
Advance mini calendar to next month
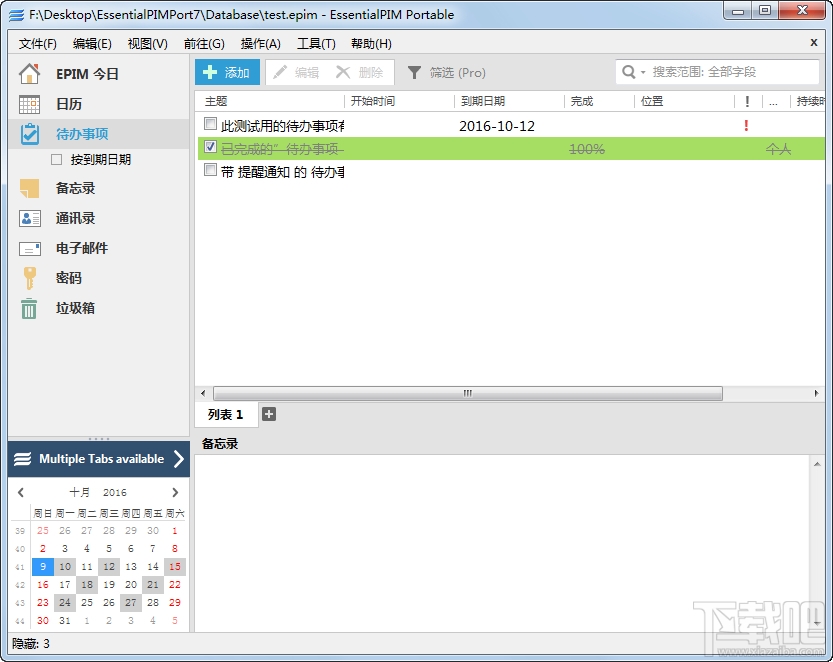pyautogui.click(x=175, y=492)
